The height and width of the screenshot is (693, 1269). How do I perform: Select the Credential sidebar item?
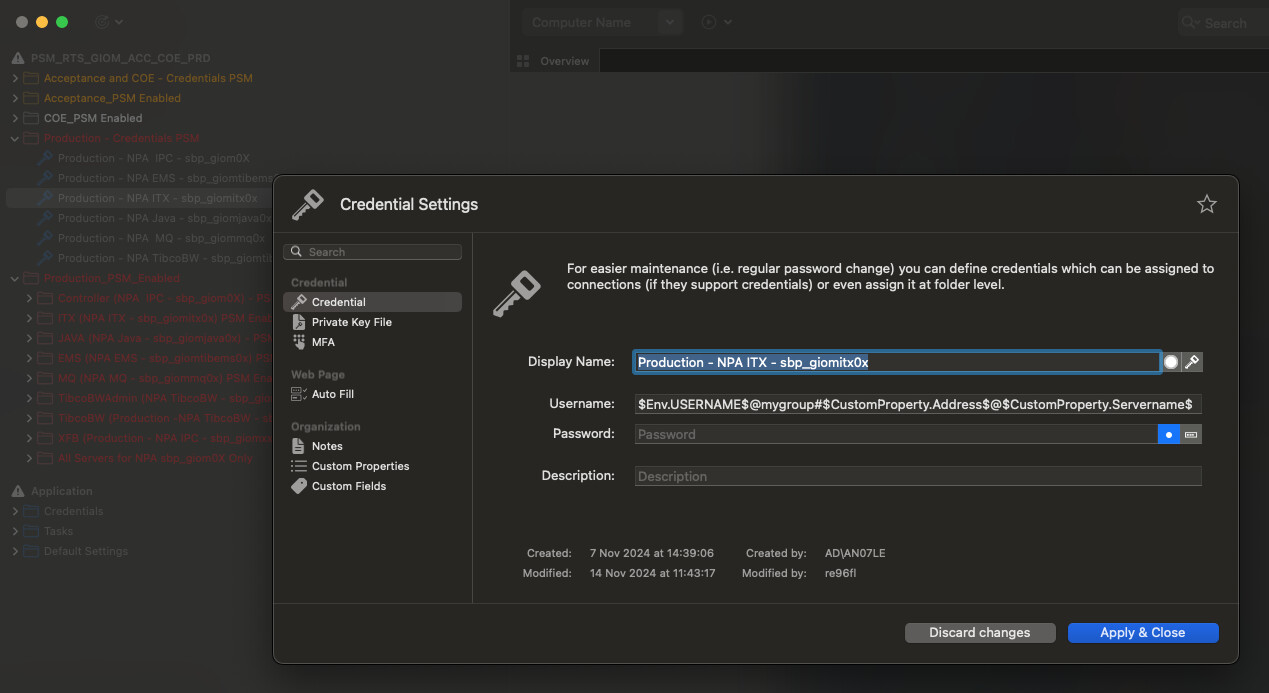click(x=338, y=302)
